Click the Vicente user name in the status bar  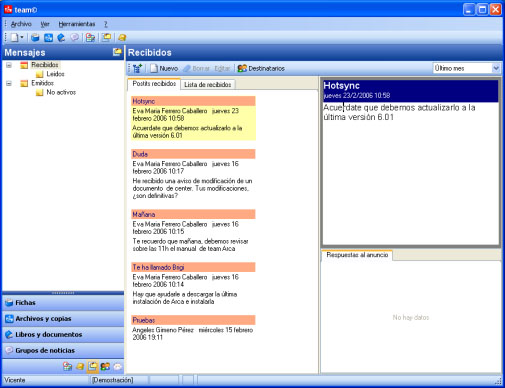tap(15, 380)
